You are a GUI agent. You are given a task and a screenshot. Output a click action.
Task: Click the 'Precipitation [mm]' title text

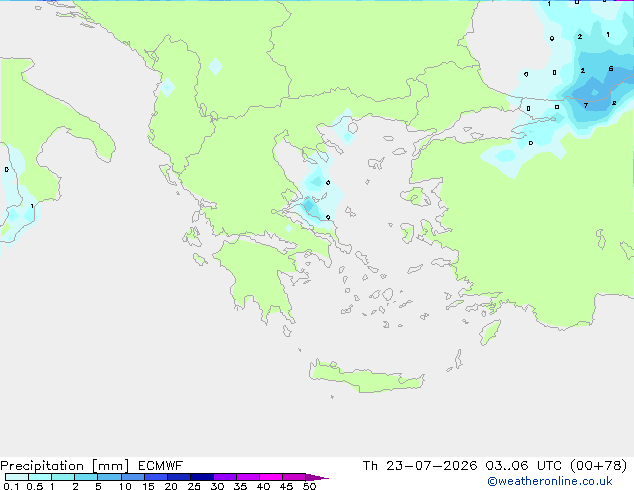64,466
